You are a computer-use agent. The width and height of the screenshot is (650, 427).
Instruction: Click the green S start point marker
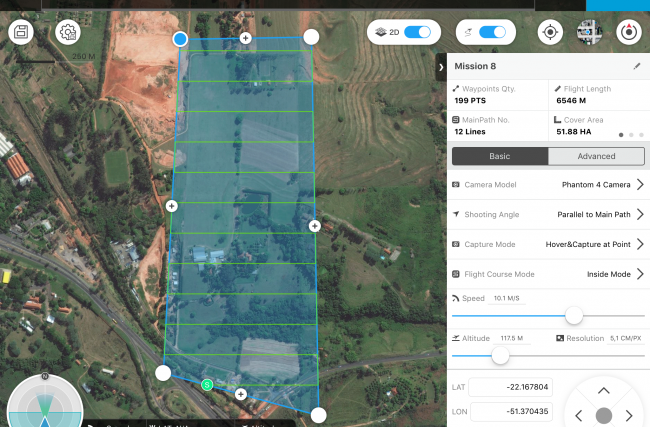(x=207, y=385)
